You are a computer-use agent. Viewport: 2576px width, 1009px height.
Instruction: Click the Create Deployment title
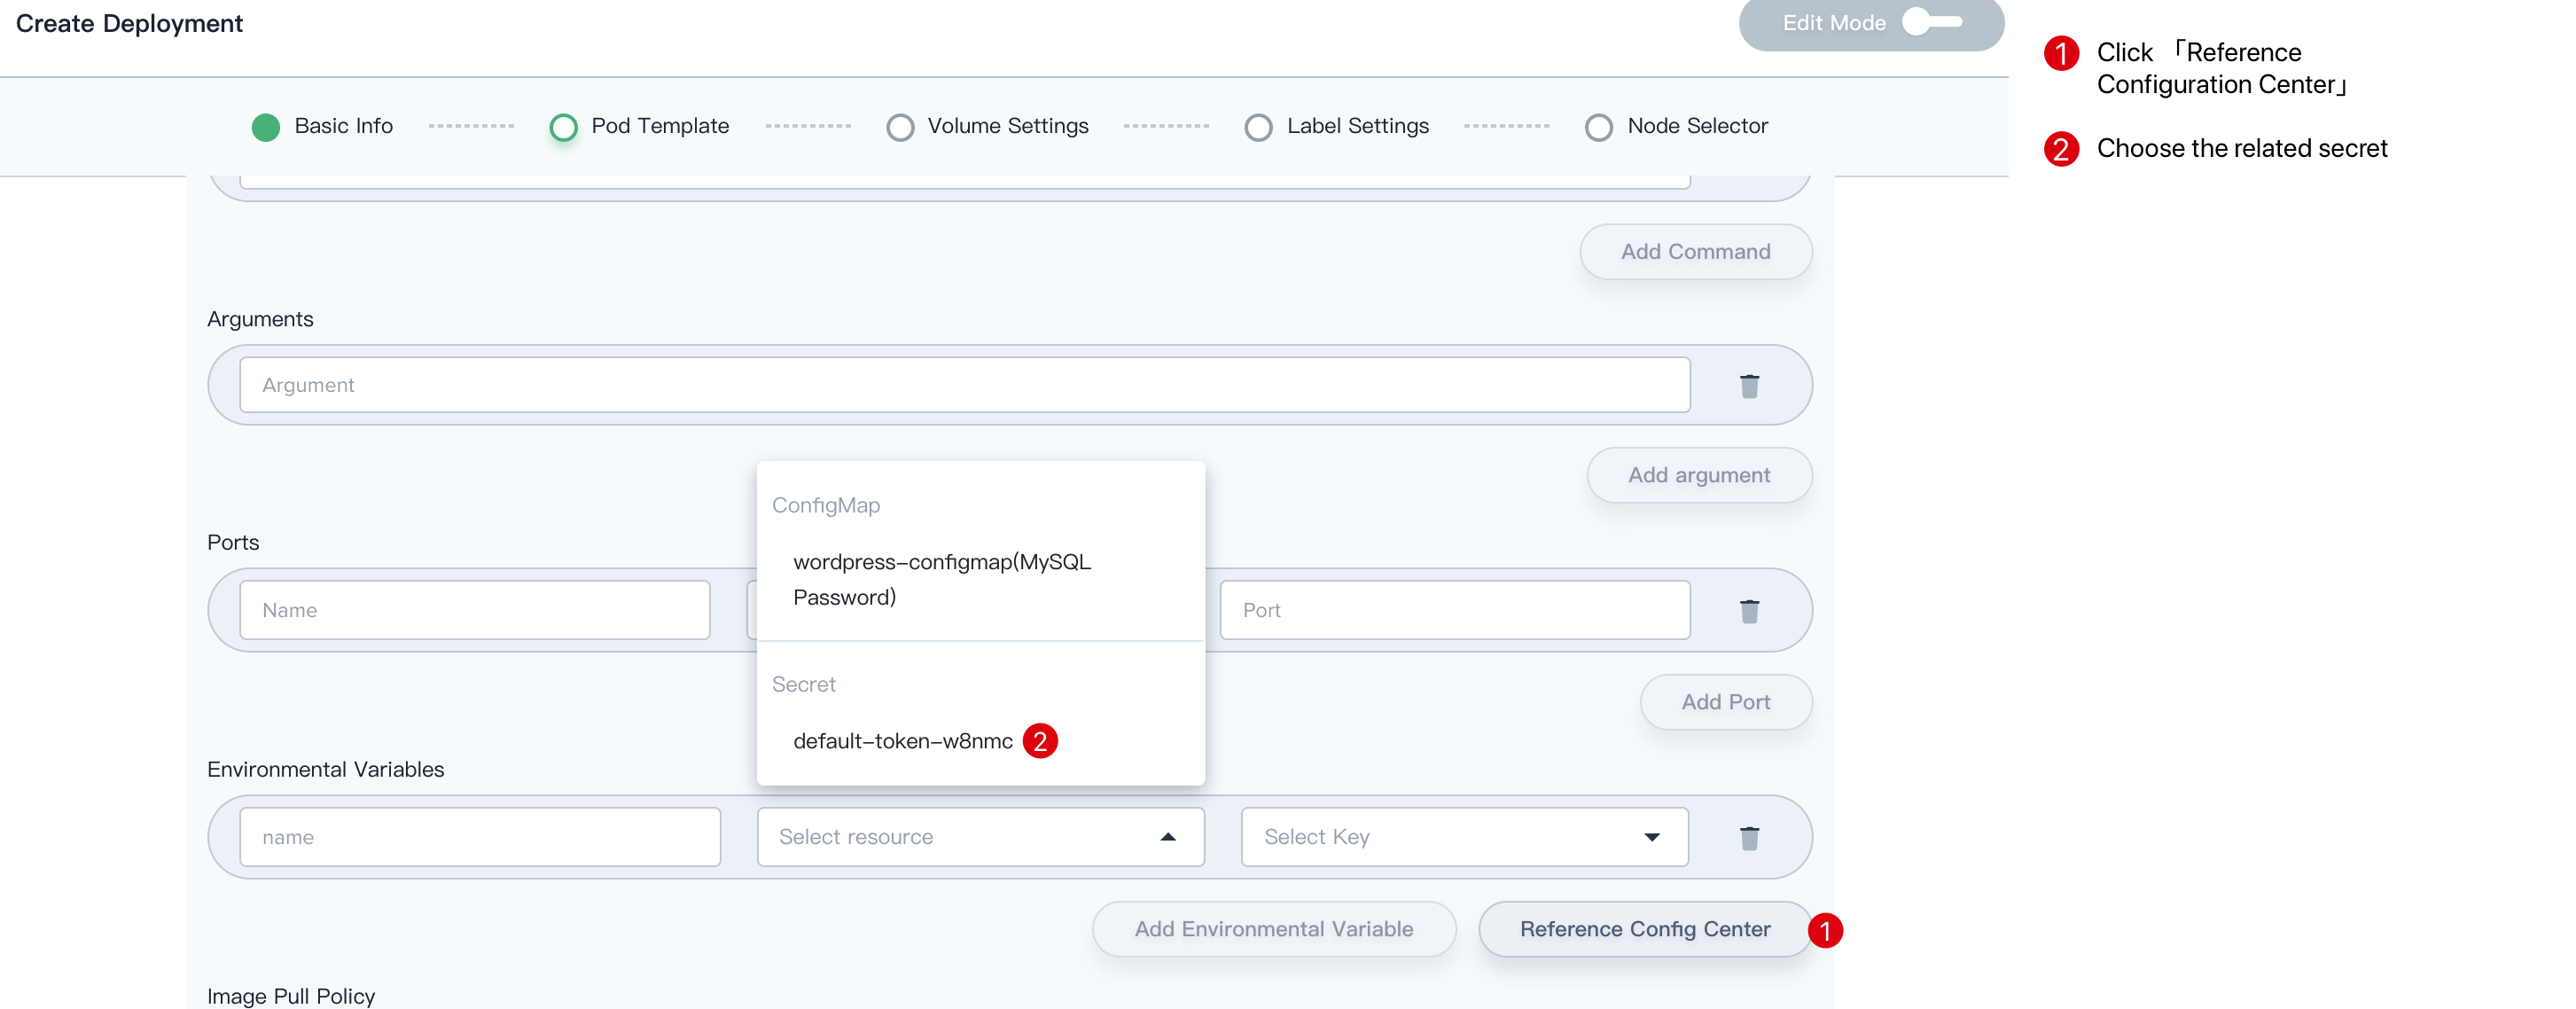129,23
